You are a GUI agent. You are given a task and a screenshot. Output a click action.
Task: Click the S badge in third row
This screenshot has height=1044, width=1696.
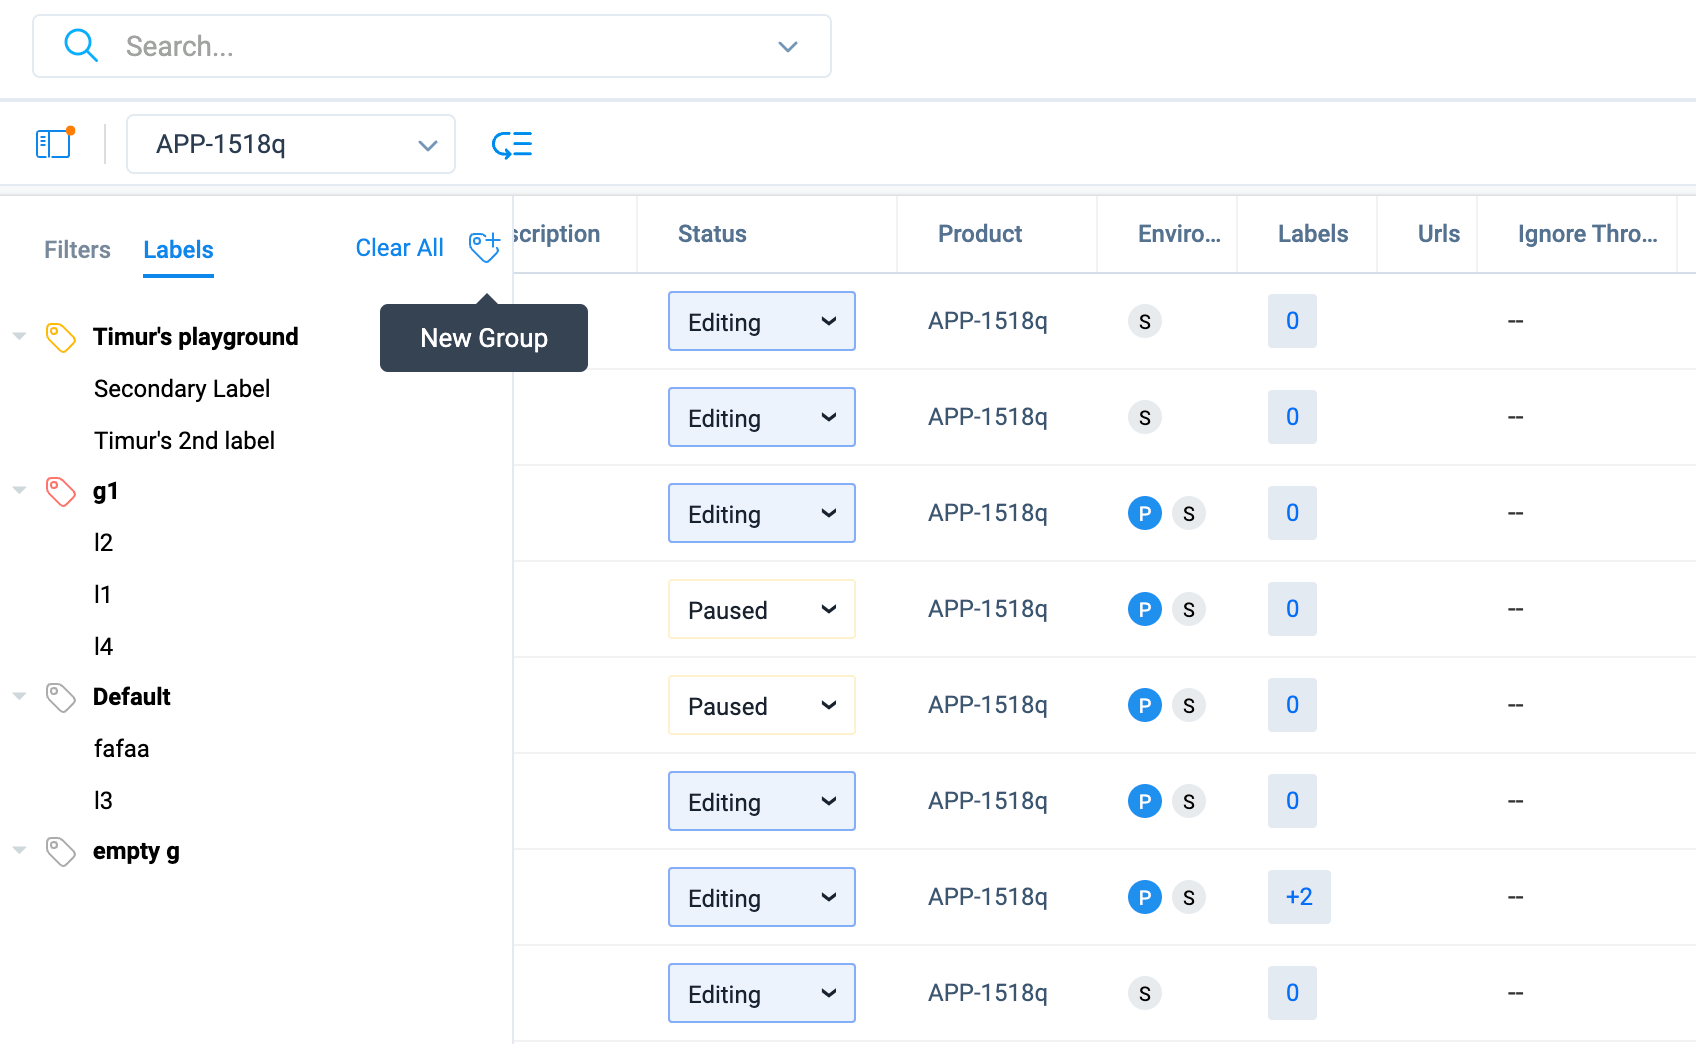click(1189, 513)
